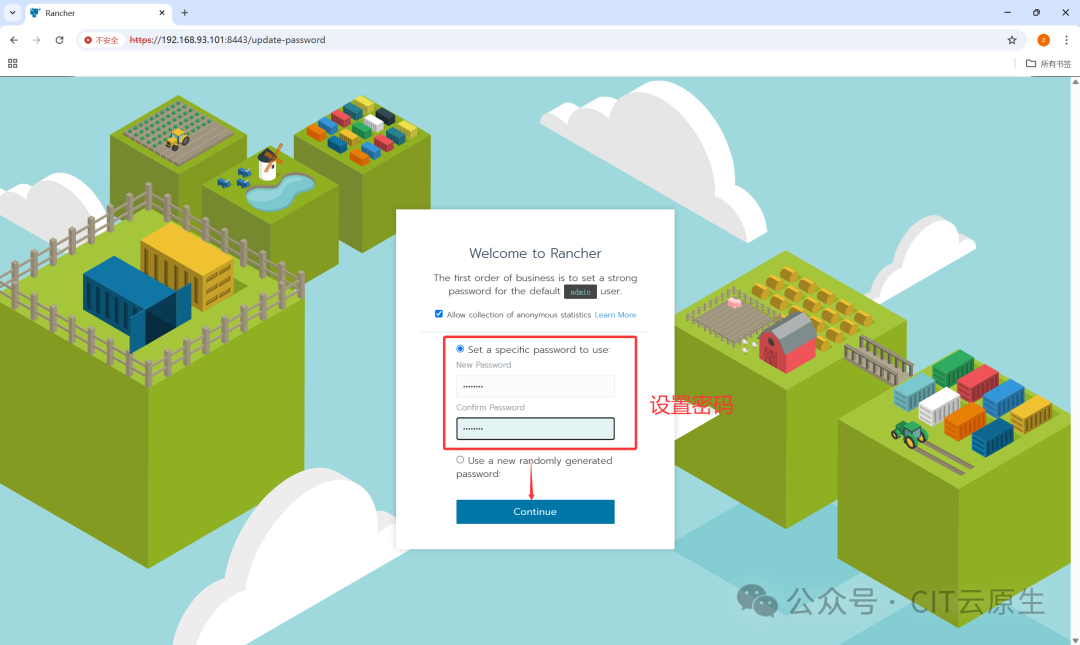Screen dimensions: 1080x645
Task: Restore down the browser window
Action: (1037, 12)
